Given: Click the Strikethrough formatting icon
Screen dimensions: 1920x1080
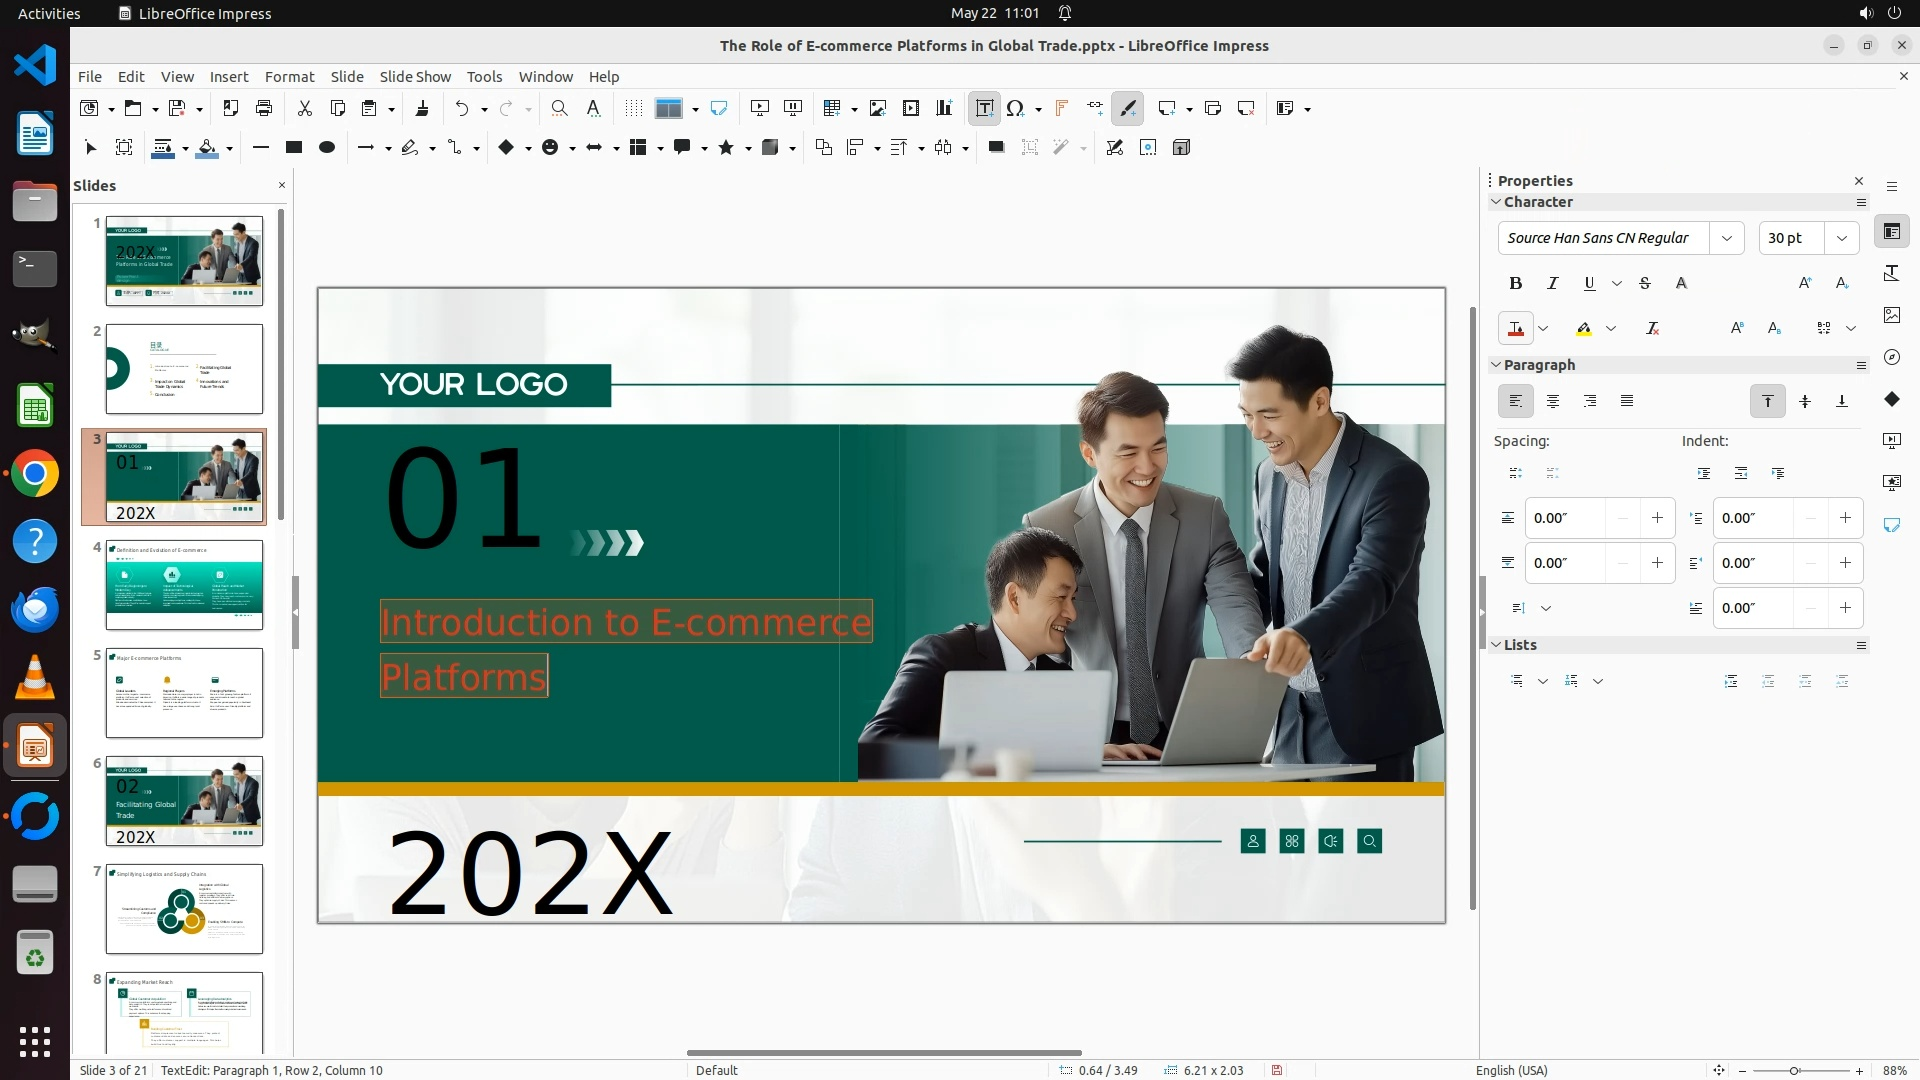Looking at the screenshot, I should pyautogui.click(x=1645, y=283).
